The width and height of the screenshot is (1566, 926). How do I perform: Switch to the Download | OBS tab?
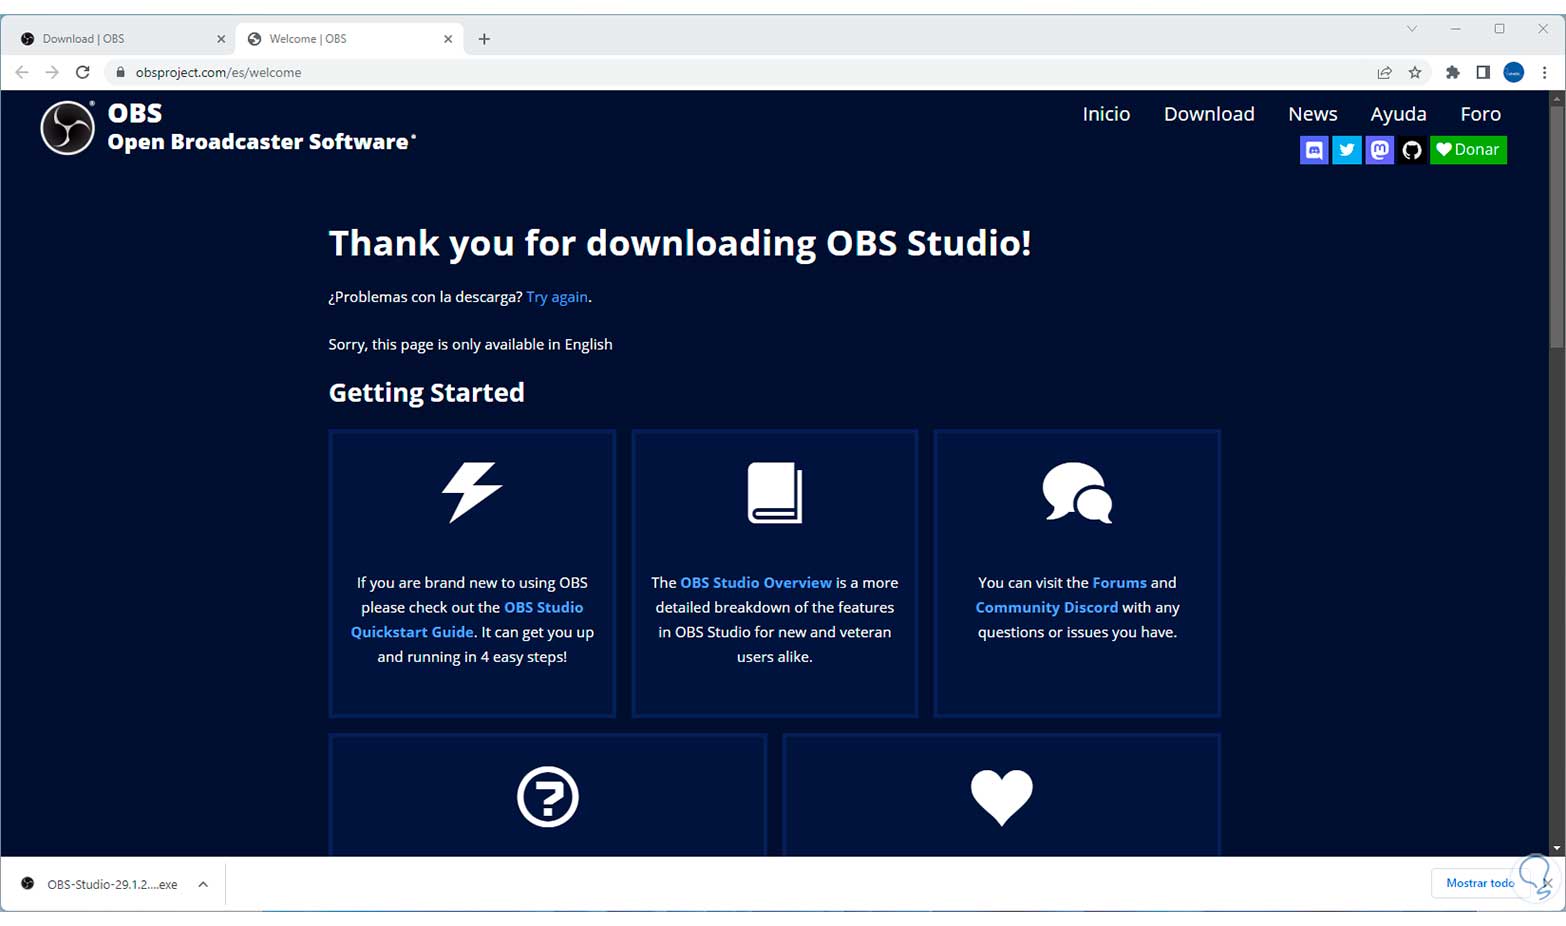pyautogui.click(x=118, y=39)
